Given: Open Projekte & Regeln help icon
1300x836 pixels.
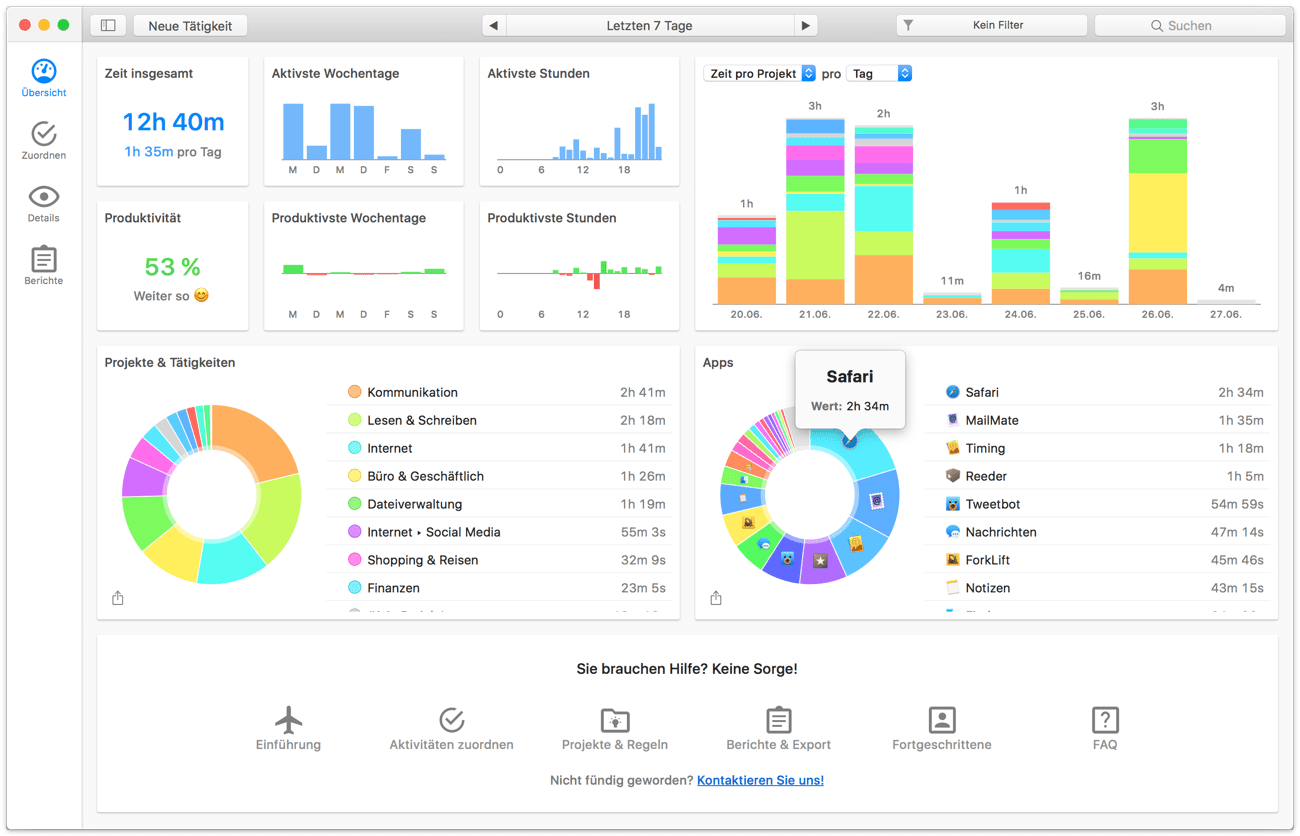Looking at the screenshot, I should pyautogui.click(x=615, y=720).
